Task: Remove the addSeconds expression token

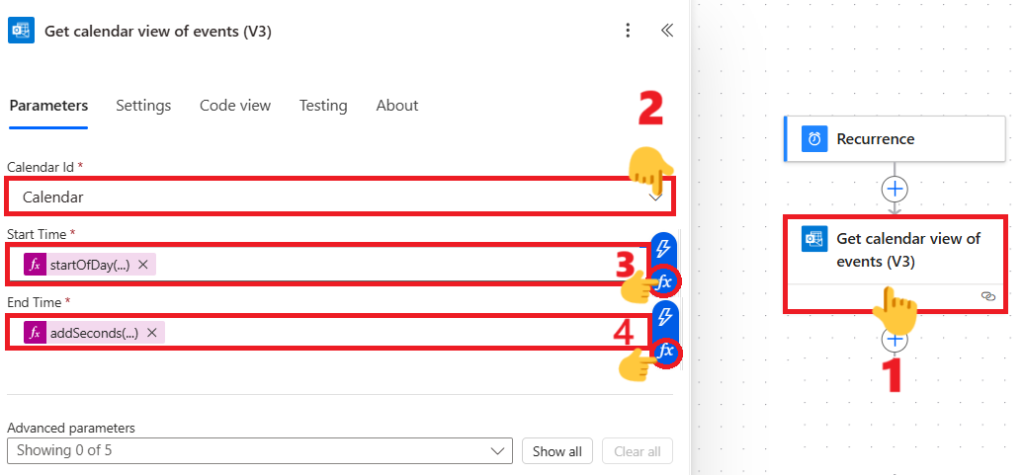Action: [x=152, y=332]
